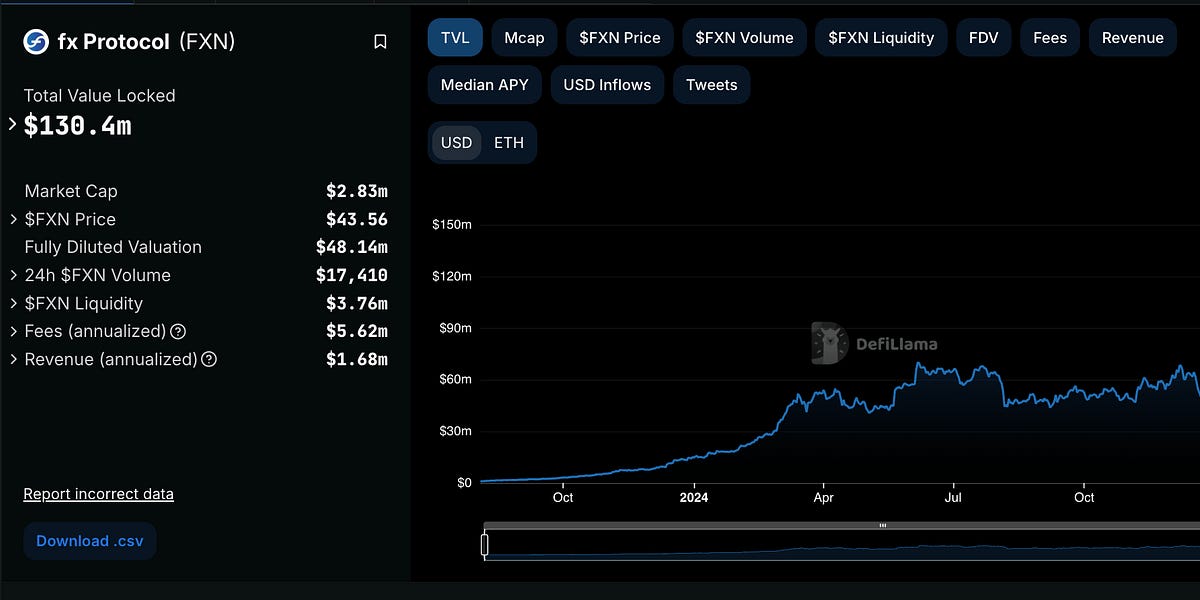Click the help icon beside Revenue (annualized)
The width and height of the screenshot is (1200, 600).
pyautogui.click(x=209, y=359)
